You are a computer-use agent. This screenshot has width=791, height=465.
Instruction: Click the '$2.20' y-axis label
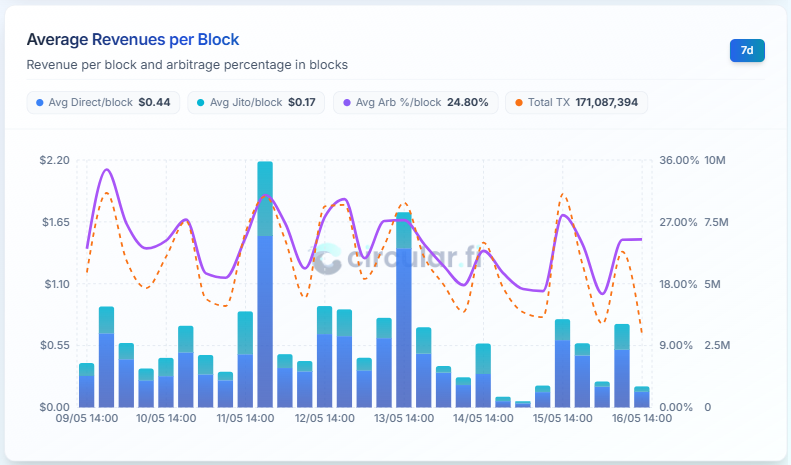[x=54, y=160]
